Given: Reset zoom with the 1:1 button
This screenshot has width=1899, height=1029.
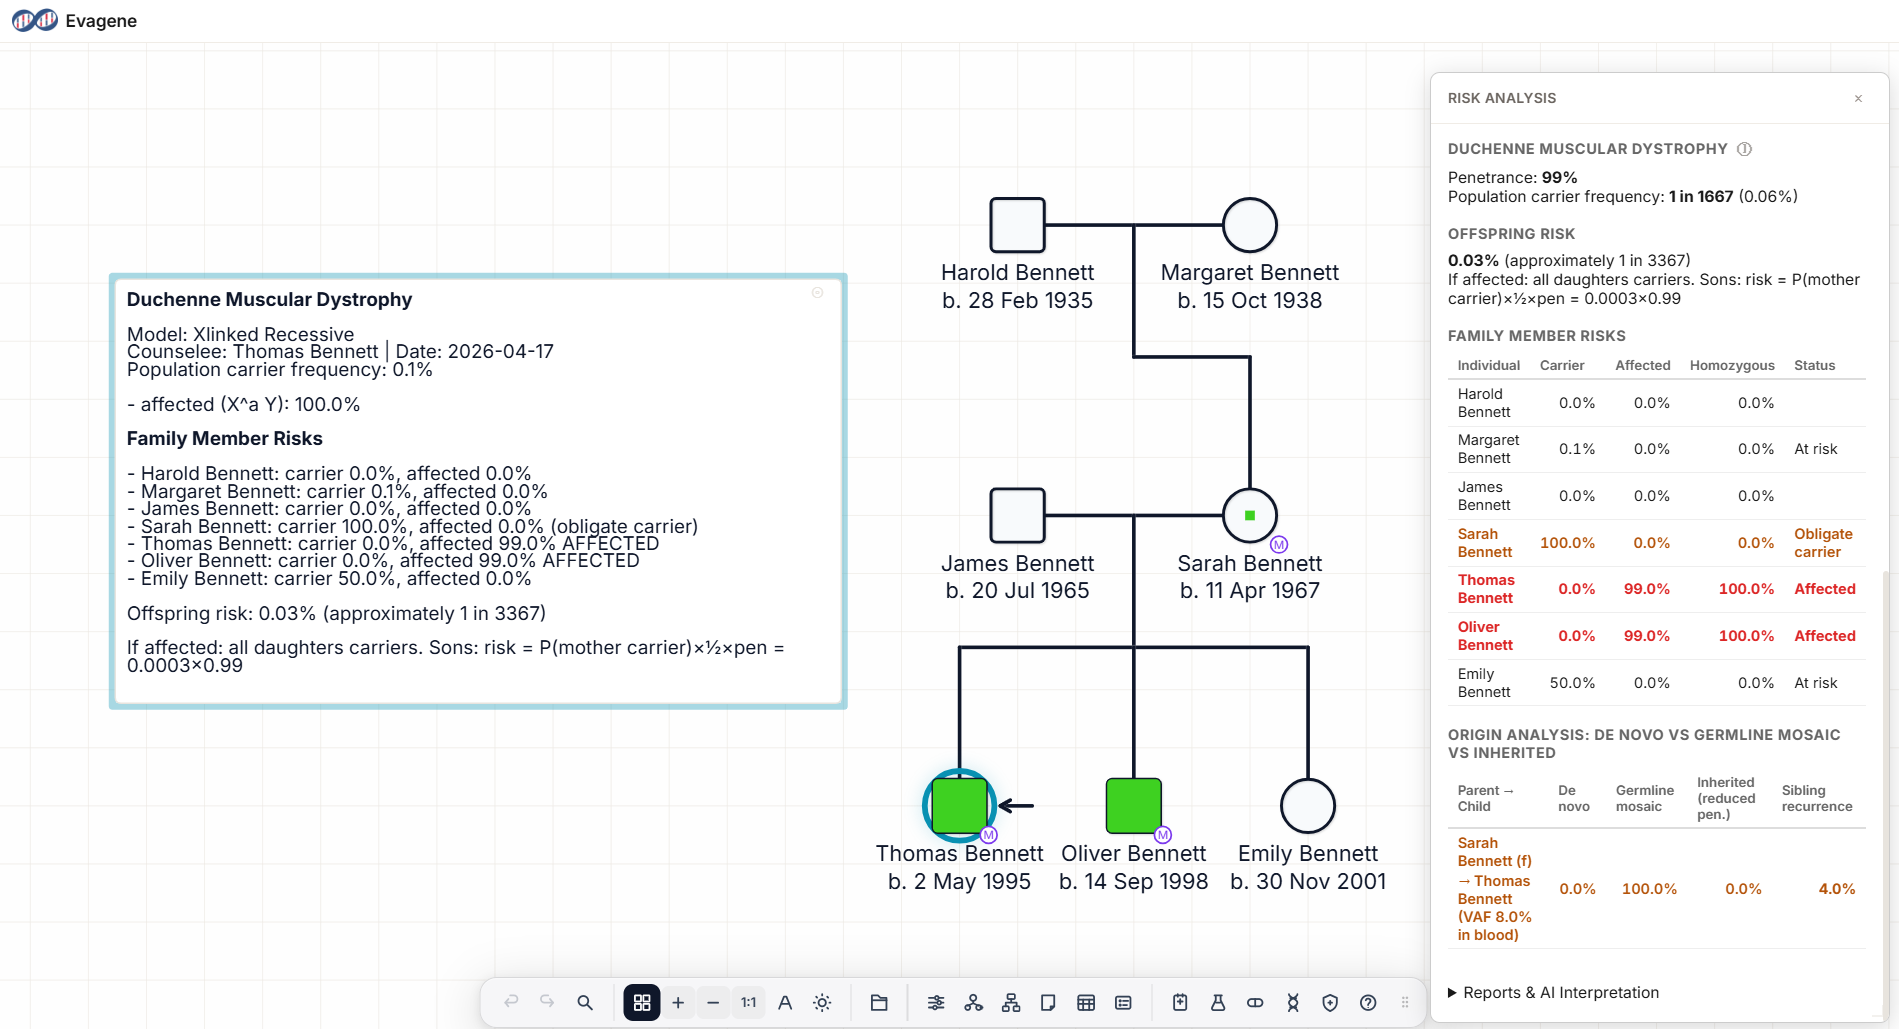Looking at the screenshot, I should (748, 1002).
